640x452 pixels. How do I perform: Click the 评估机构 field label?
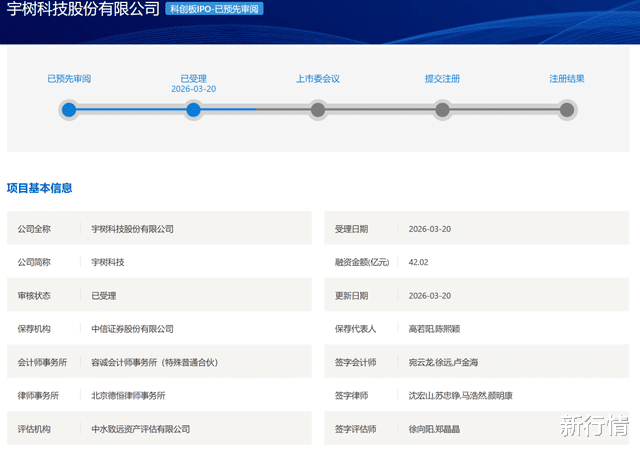click(34, 429)
